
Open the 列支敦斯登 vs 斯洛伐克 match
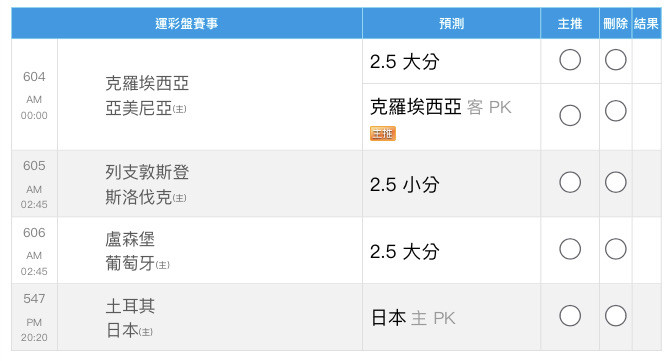(147, 185)
